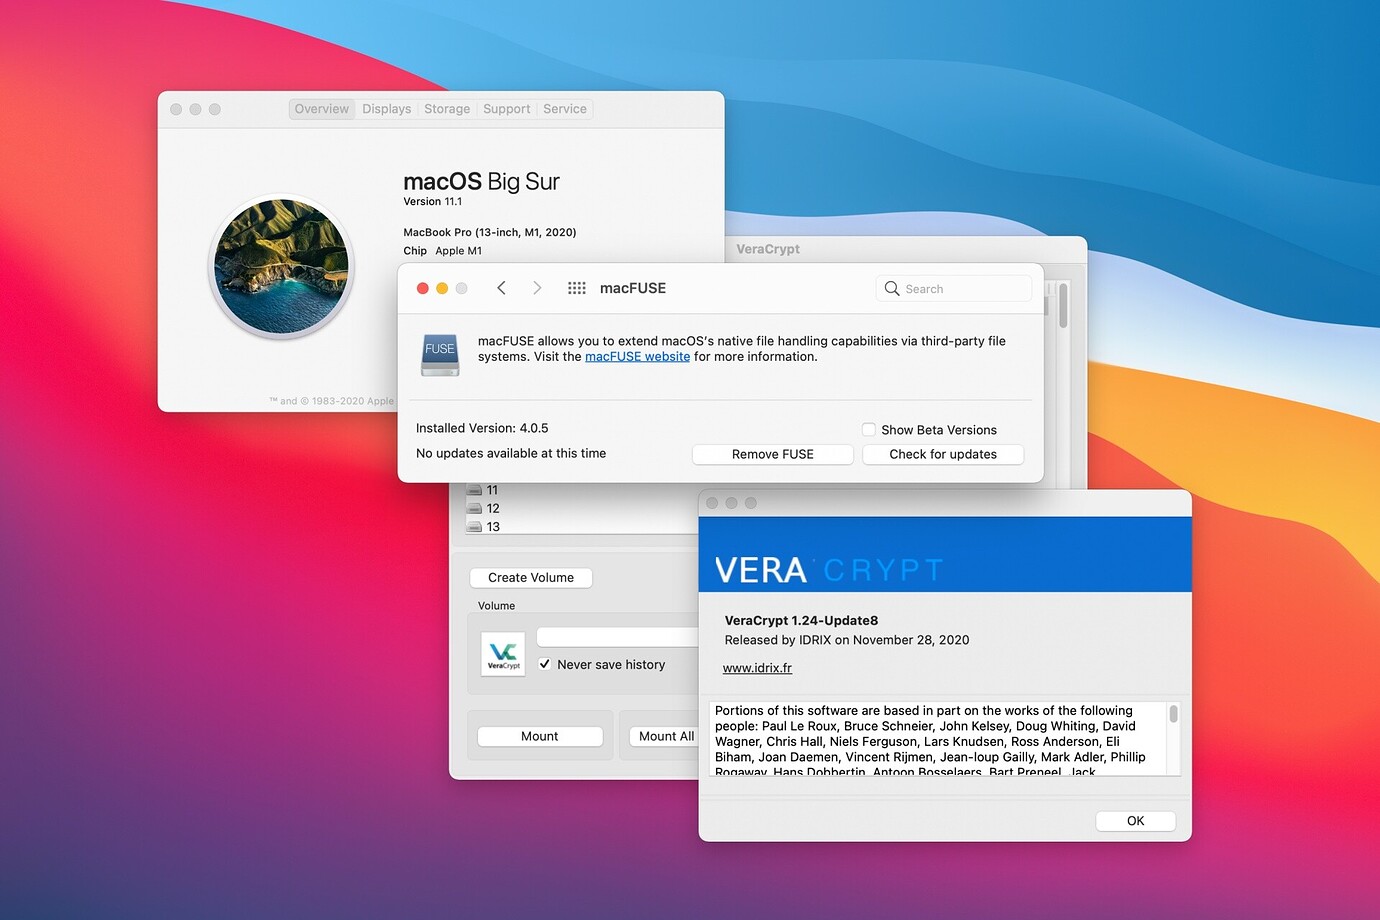Close the macFUSE preferences window
Screen dimensions: 1380x920
423,288
